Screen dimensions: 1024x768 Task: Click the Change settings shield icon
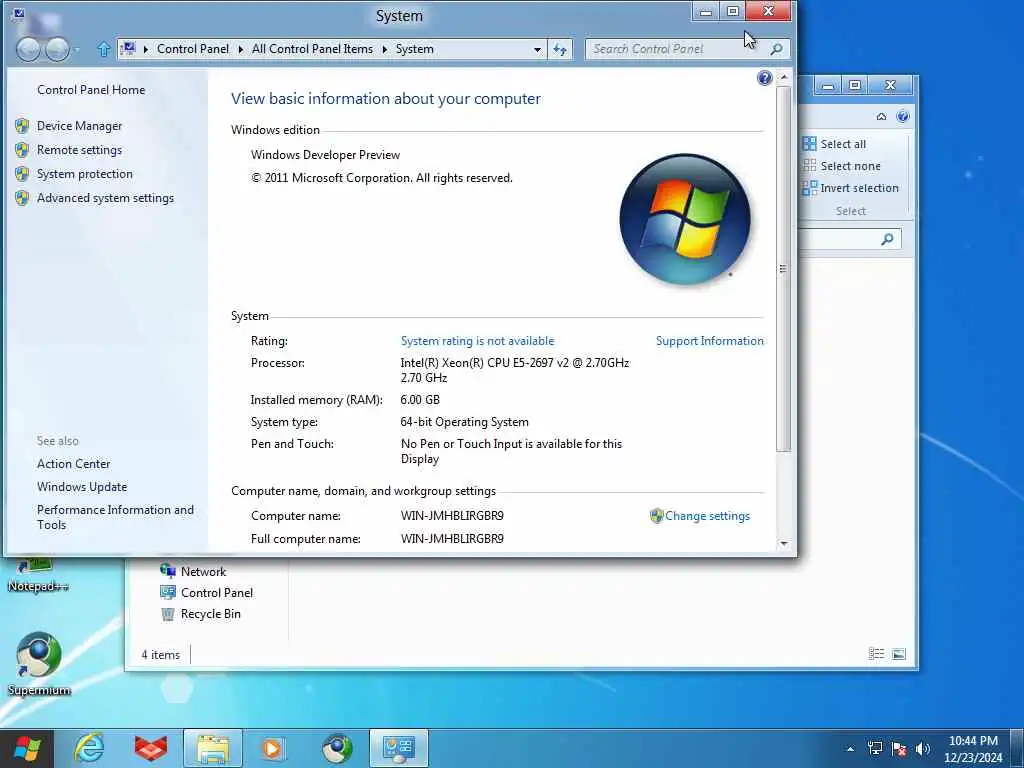tap(656, 516)
